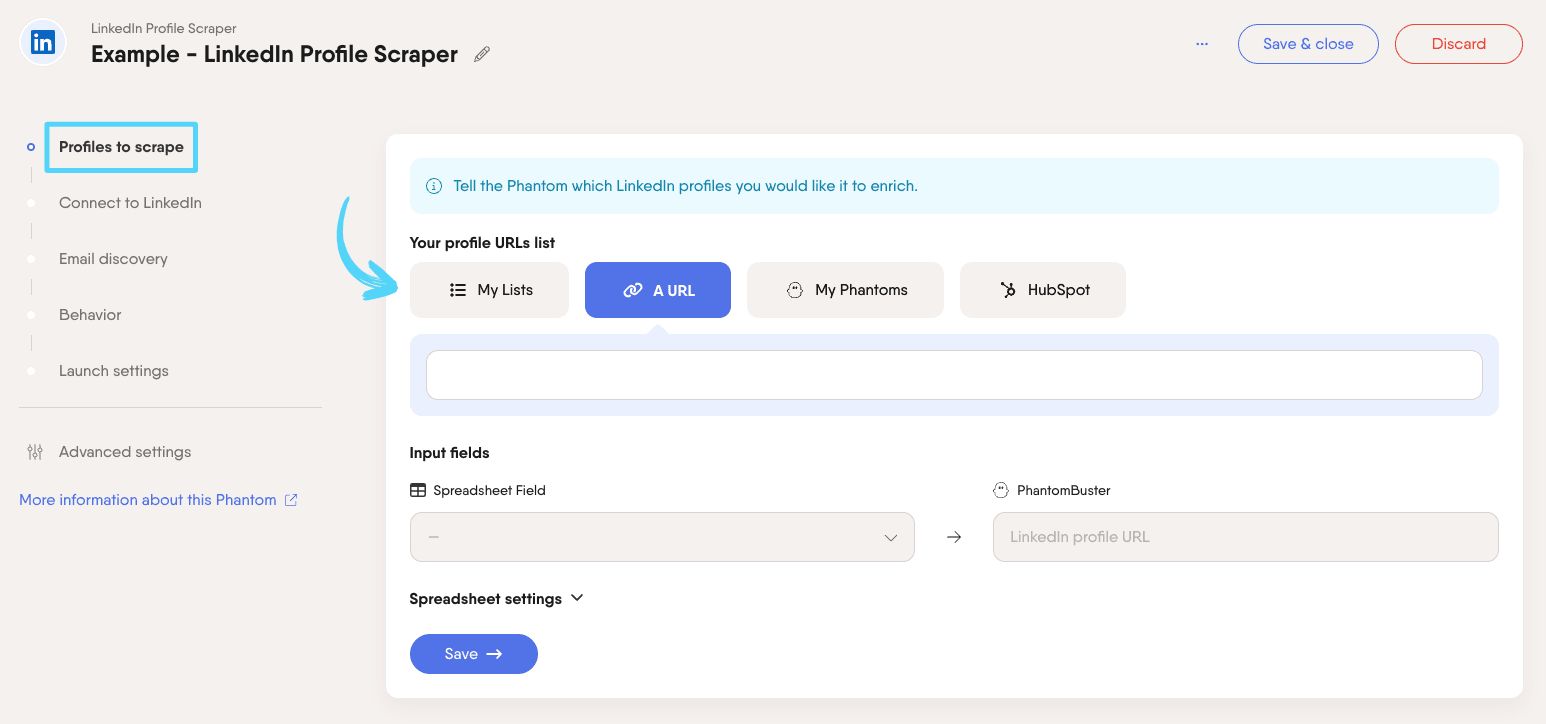This screenshot has height=724, width=1546.
Task: Click the pencil icon to rename Phantom
Action: (x=482, y=54)
